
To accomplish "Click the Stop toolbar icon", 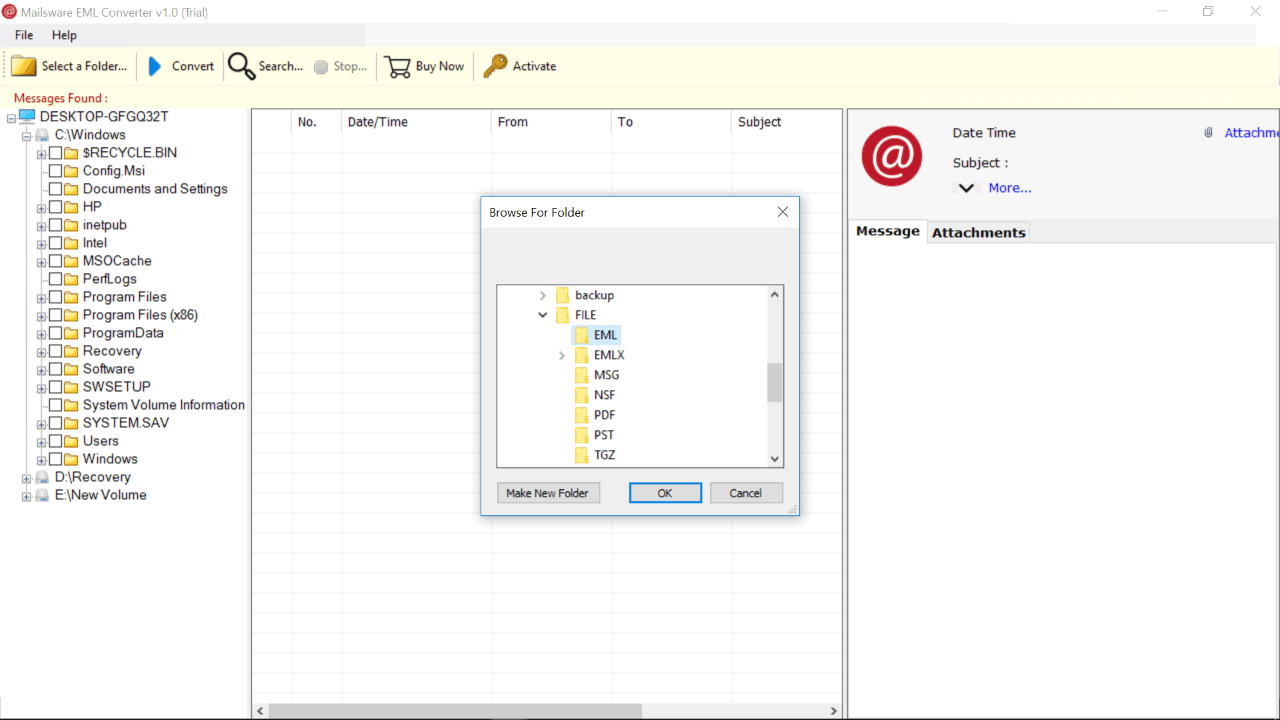I will [321, 67].
